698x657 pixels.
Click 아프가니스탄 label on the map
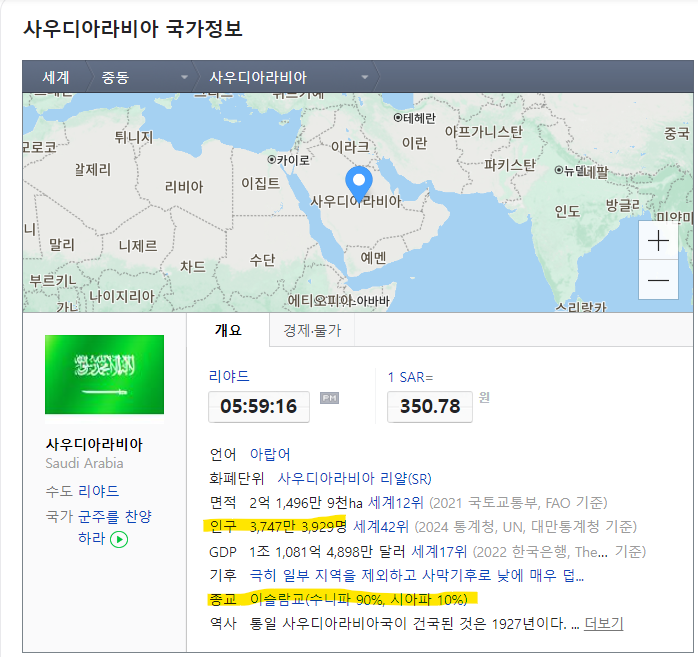click(484, 132)
